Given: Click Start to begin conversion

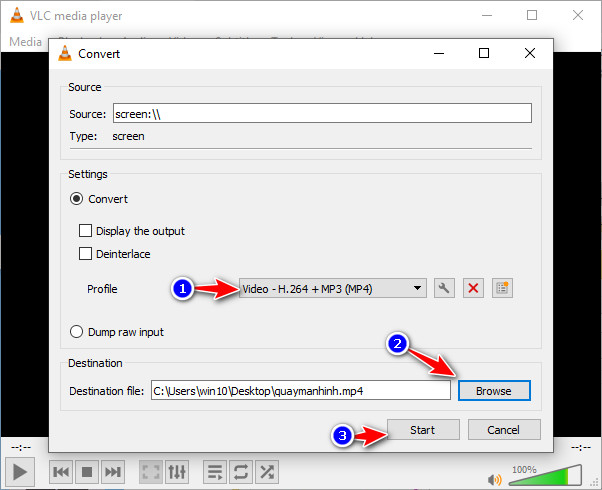Looking at the screenshot, I should (423, 429).
